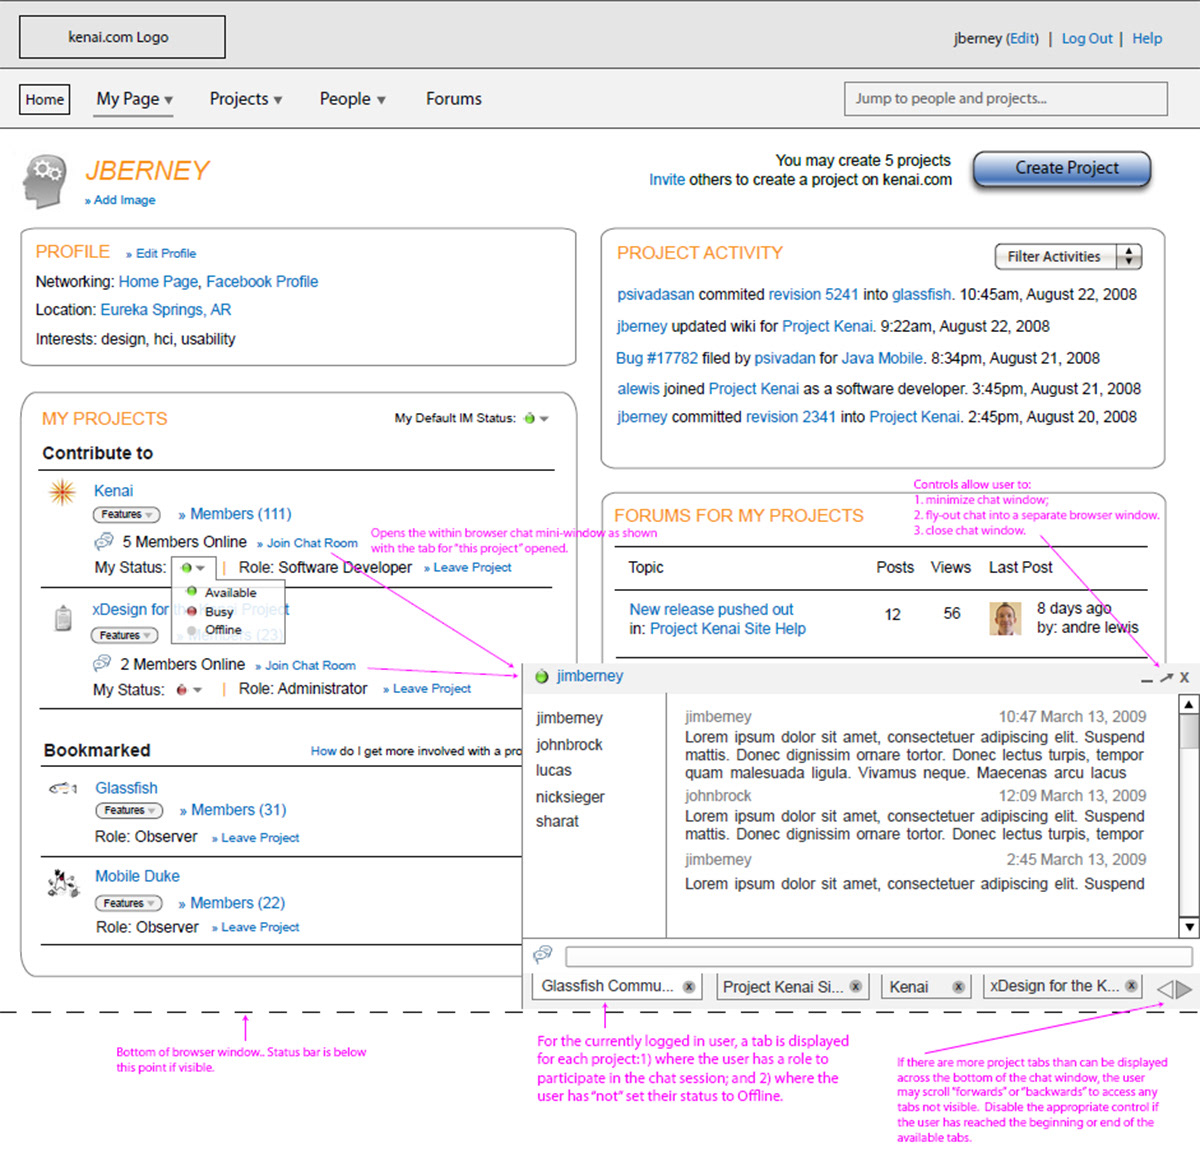
Task: Expand xDesign Features dropdown
Action: click(x=125, y=635)
